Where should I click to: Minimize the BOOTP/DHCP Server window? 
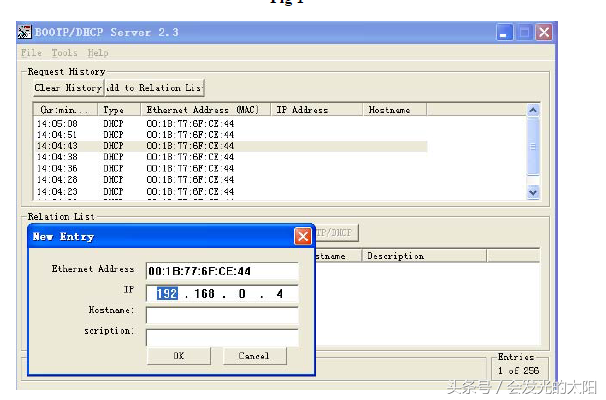pos(504,32)
